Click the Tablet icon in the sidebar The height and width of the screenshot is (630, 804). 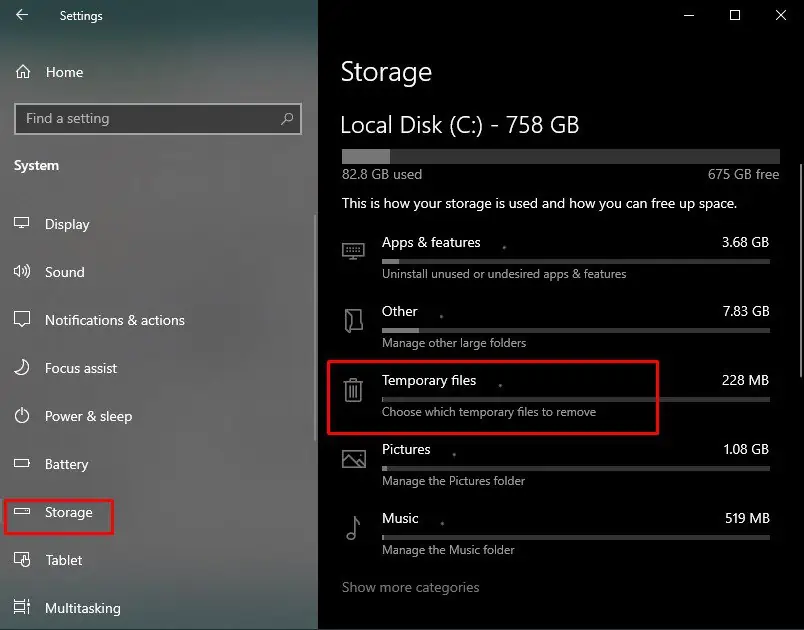22,559
